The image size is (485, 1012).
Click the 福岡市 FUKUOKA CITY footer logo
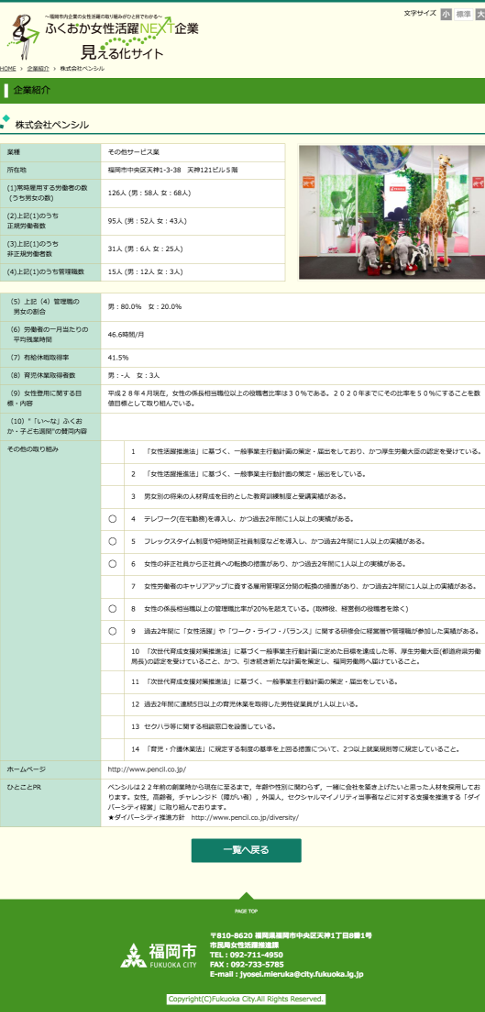159,956
